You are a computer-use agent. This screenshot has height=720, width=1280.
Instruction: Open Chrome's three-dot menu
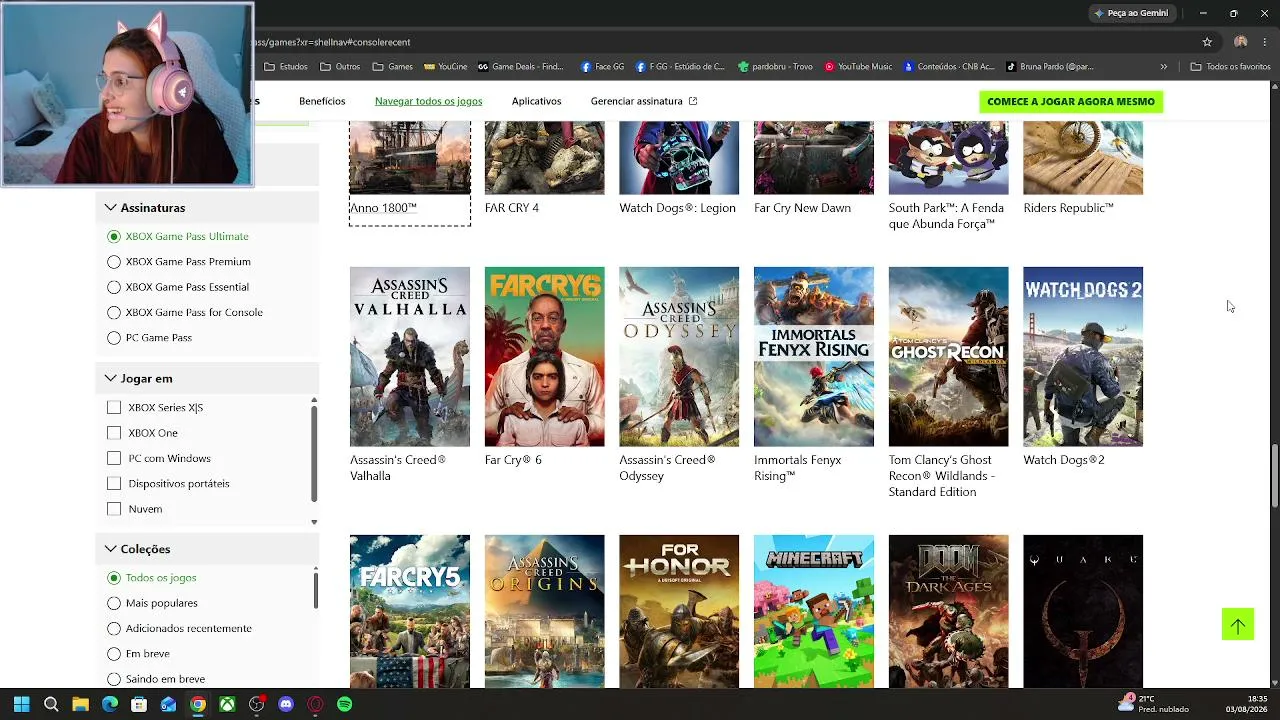pyautogui.click(x=1265, y=42)
